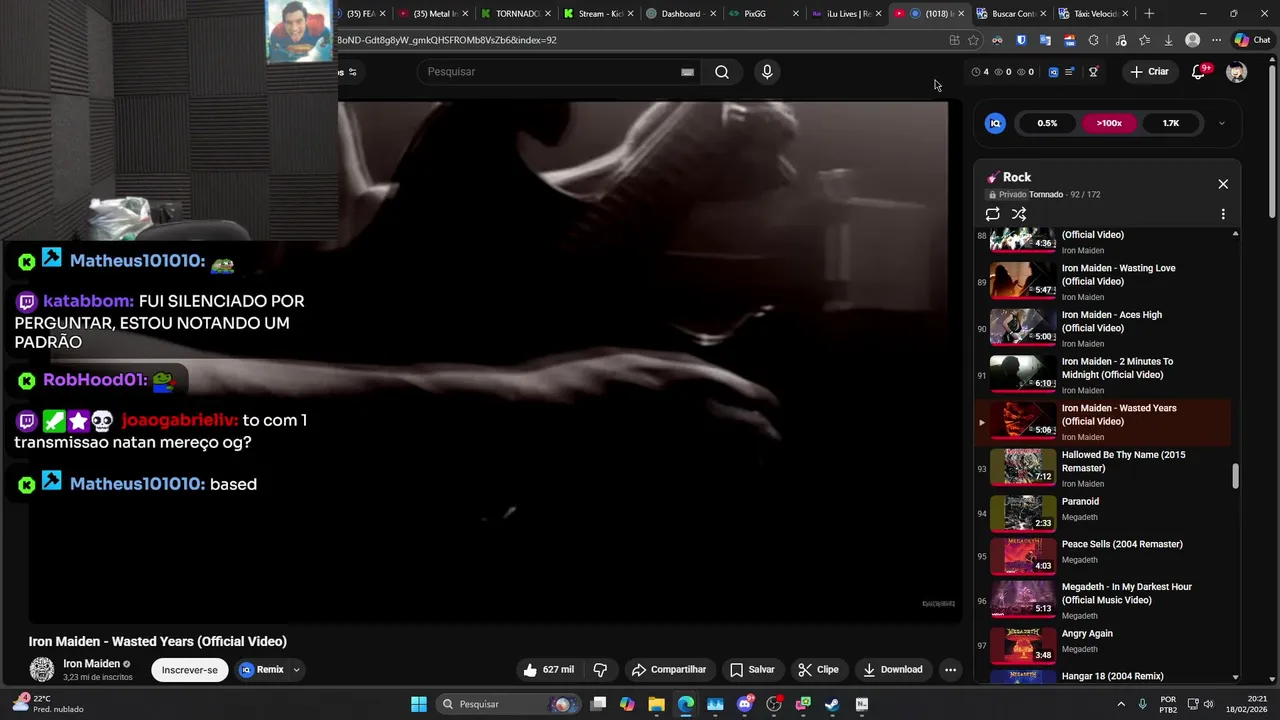Click the YouTube search magnifier button

pos(722,72)
